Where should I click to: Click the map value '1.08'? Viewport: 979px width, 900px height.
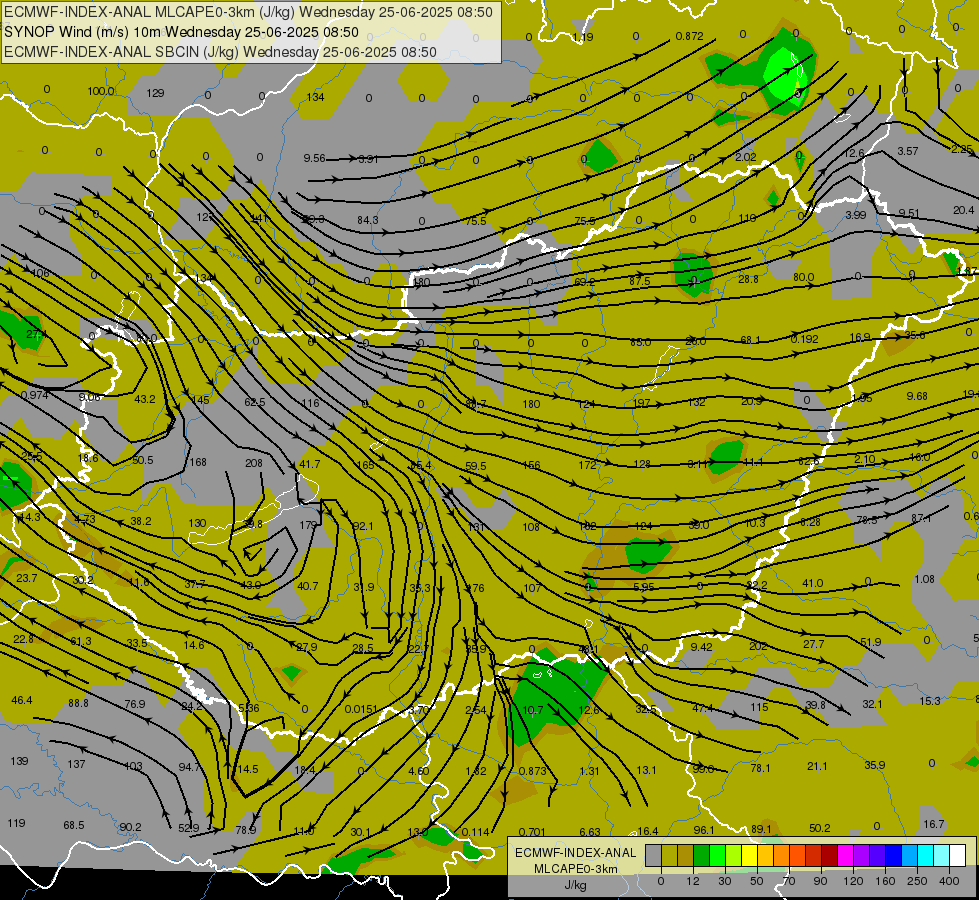(x=924, y=579)
